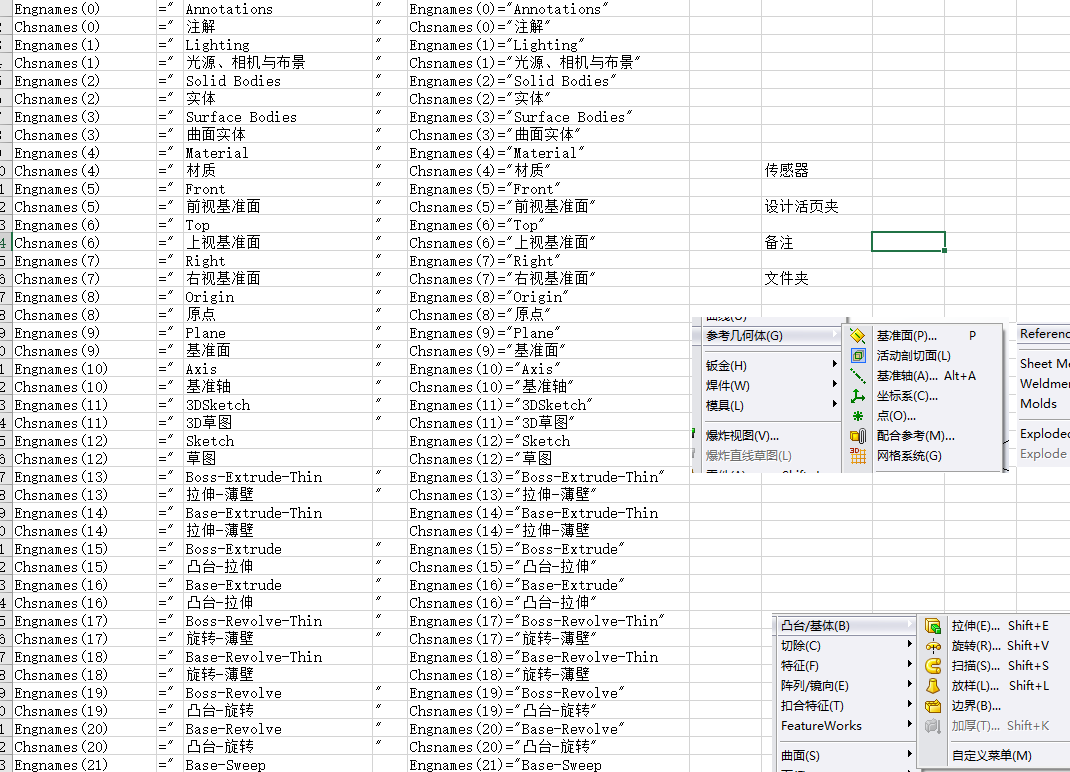Open the 活动剖切面 live section plane tool
Viewport: 1070px width, 772px height.
point(857,355)
